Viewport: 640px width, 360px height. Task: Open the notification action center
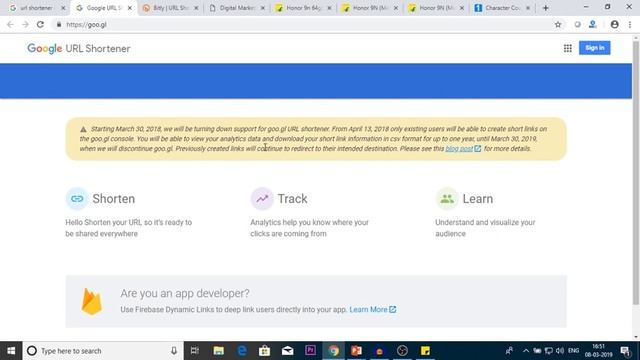pyautogui.click(x=625, y=351)
